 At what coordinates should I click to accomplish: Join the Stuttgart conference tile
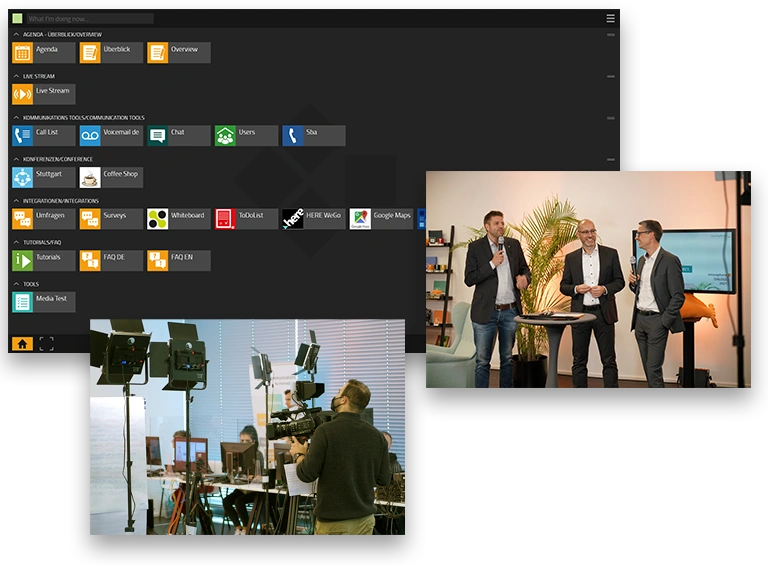coord(44,177)
